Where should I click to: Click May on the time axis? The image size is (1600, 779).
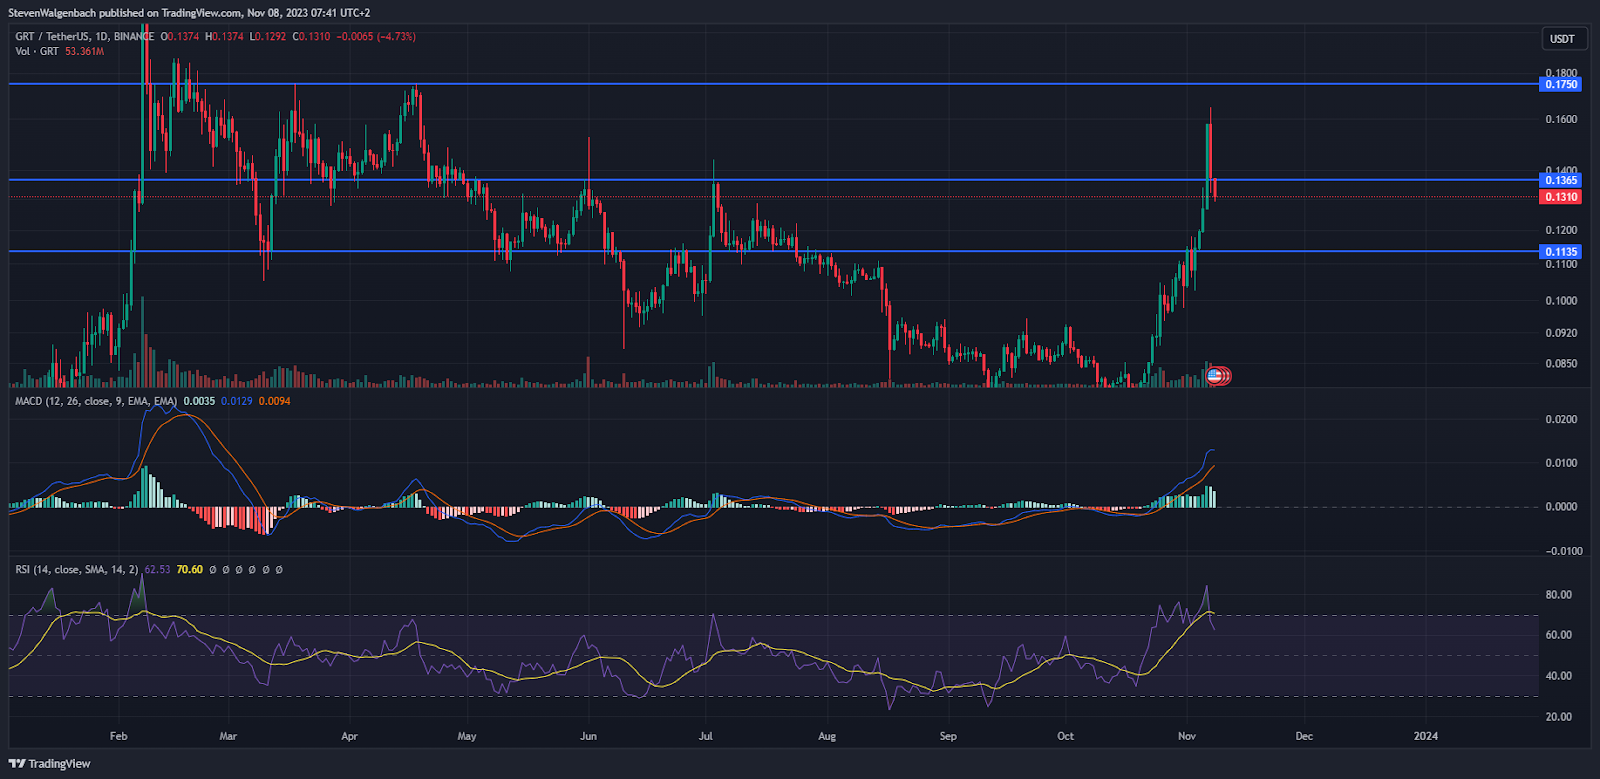tap(467, 736)
